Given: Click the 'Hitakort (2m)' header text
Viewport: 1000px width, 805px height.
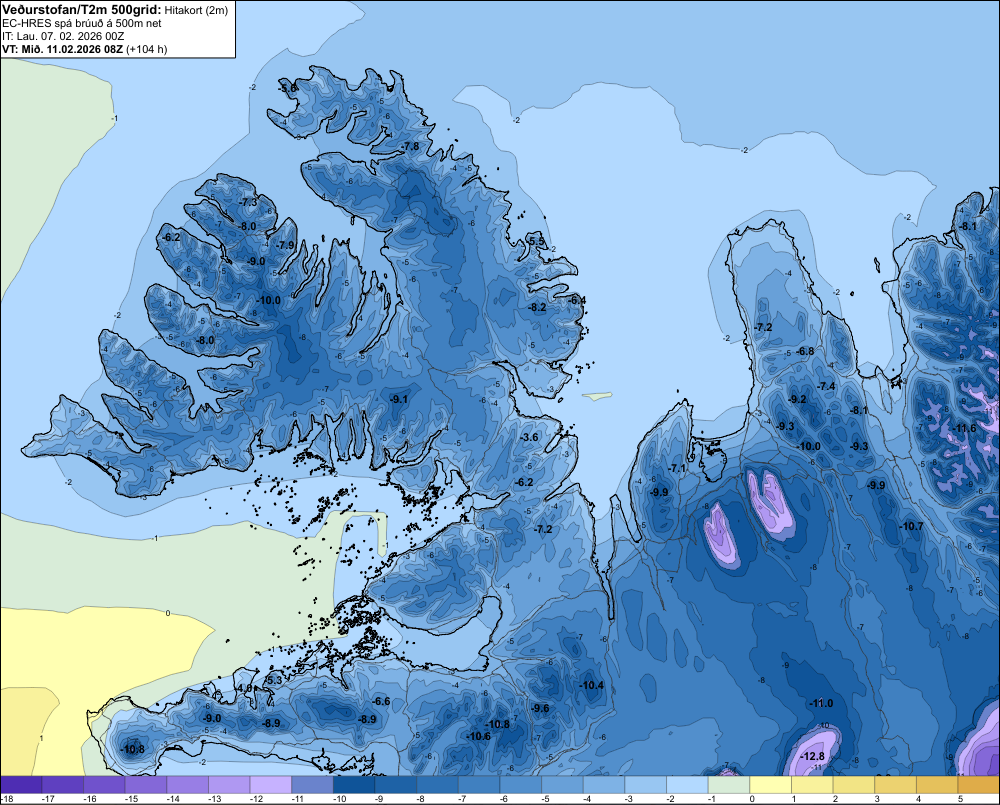Looking at the screenshot, I should coord(196,10).
